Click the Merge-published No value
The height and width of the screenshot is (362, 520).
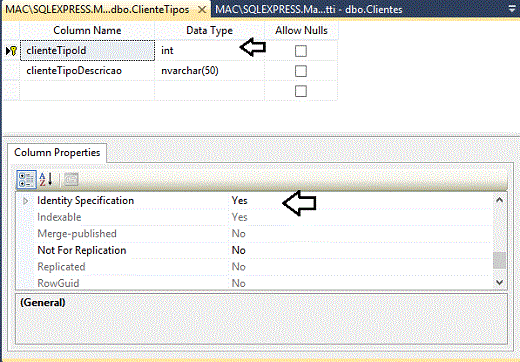(239, 234)
